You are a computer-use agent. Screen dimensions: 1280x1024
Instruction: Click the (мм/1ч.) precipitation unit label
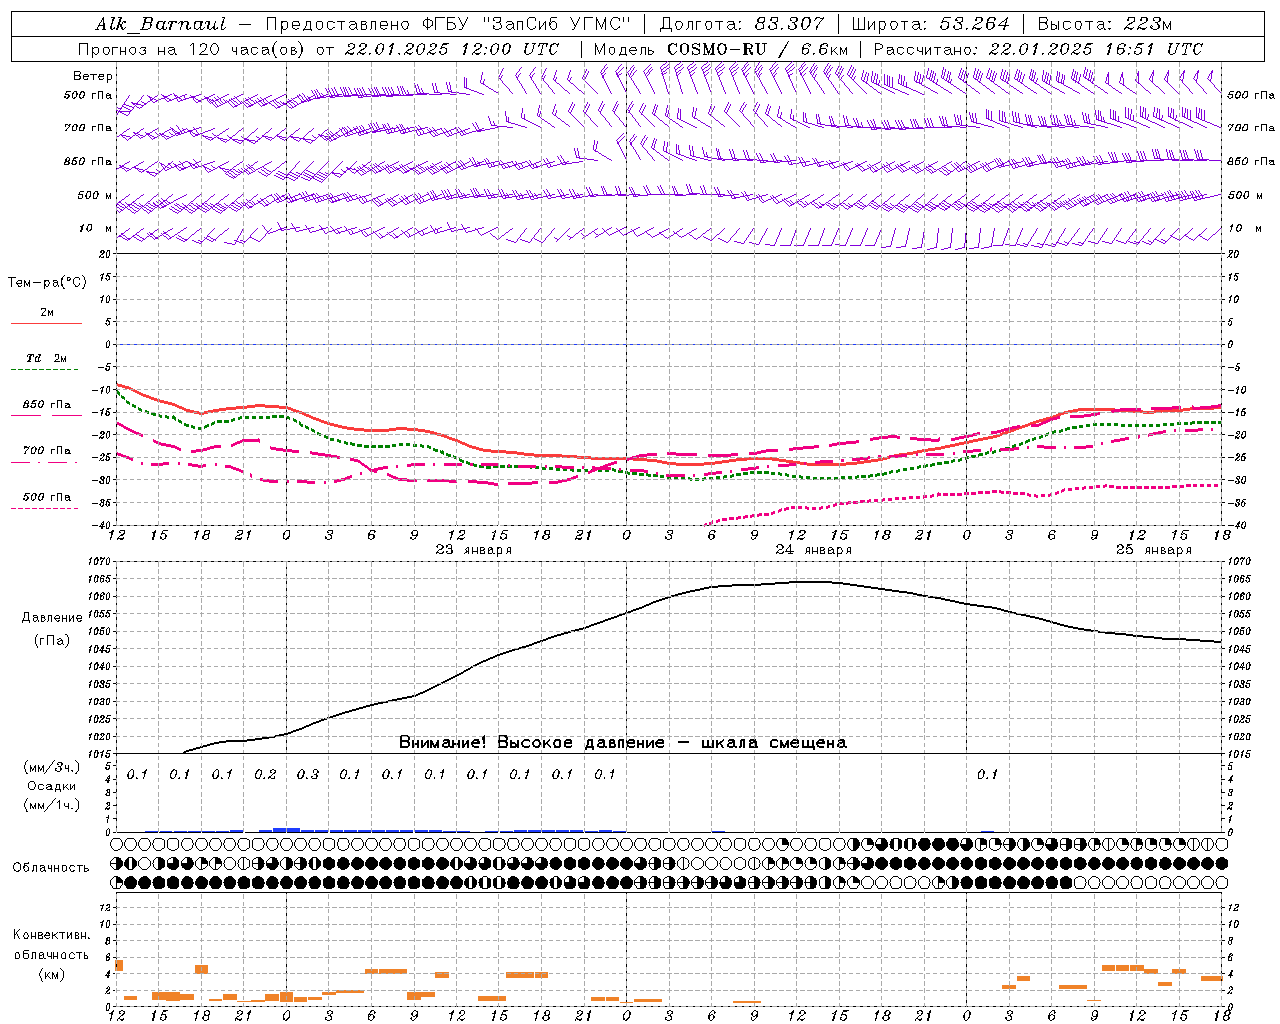[52, 805]
